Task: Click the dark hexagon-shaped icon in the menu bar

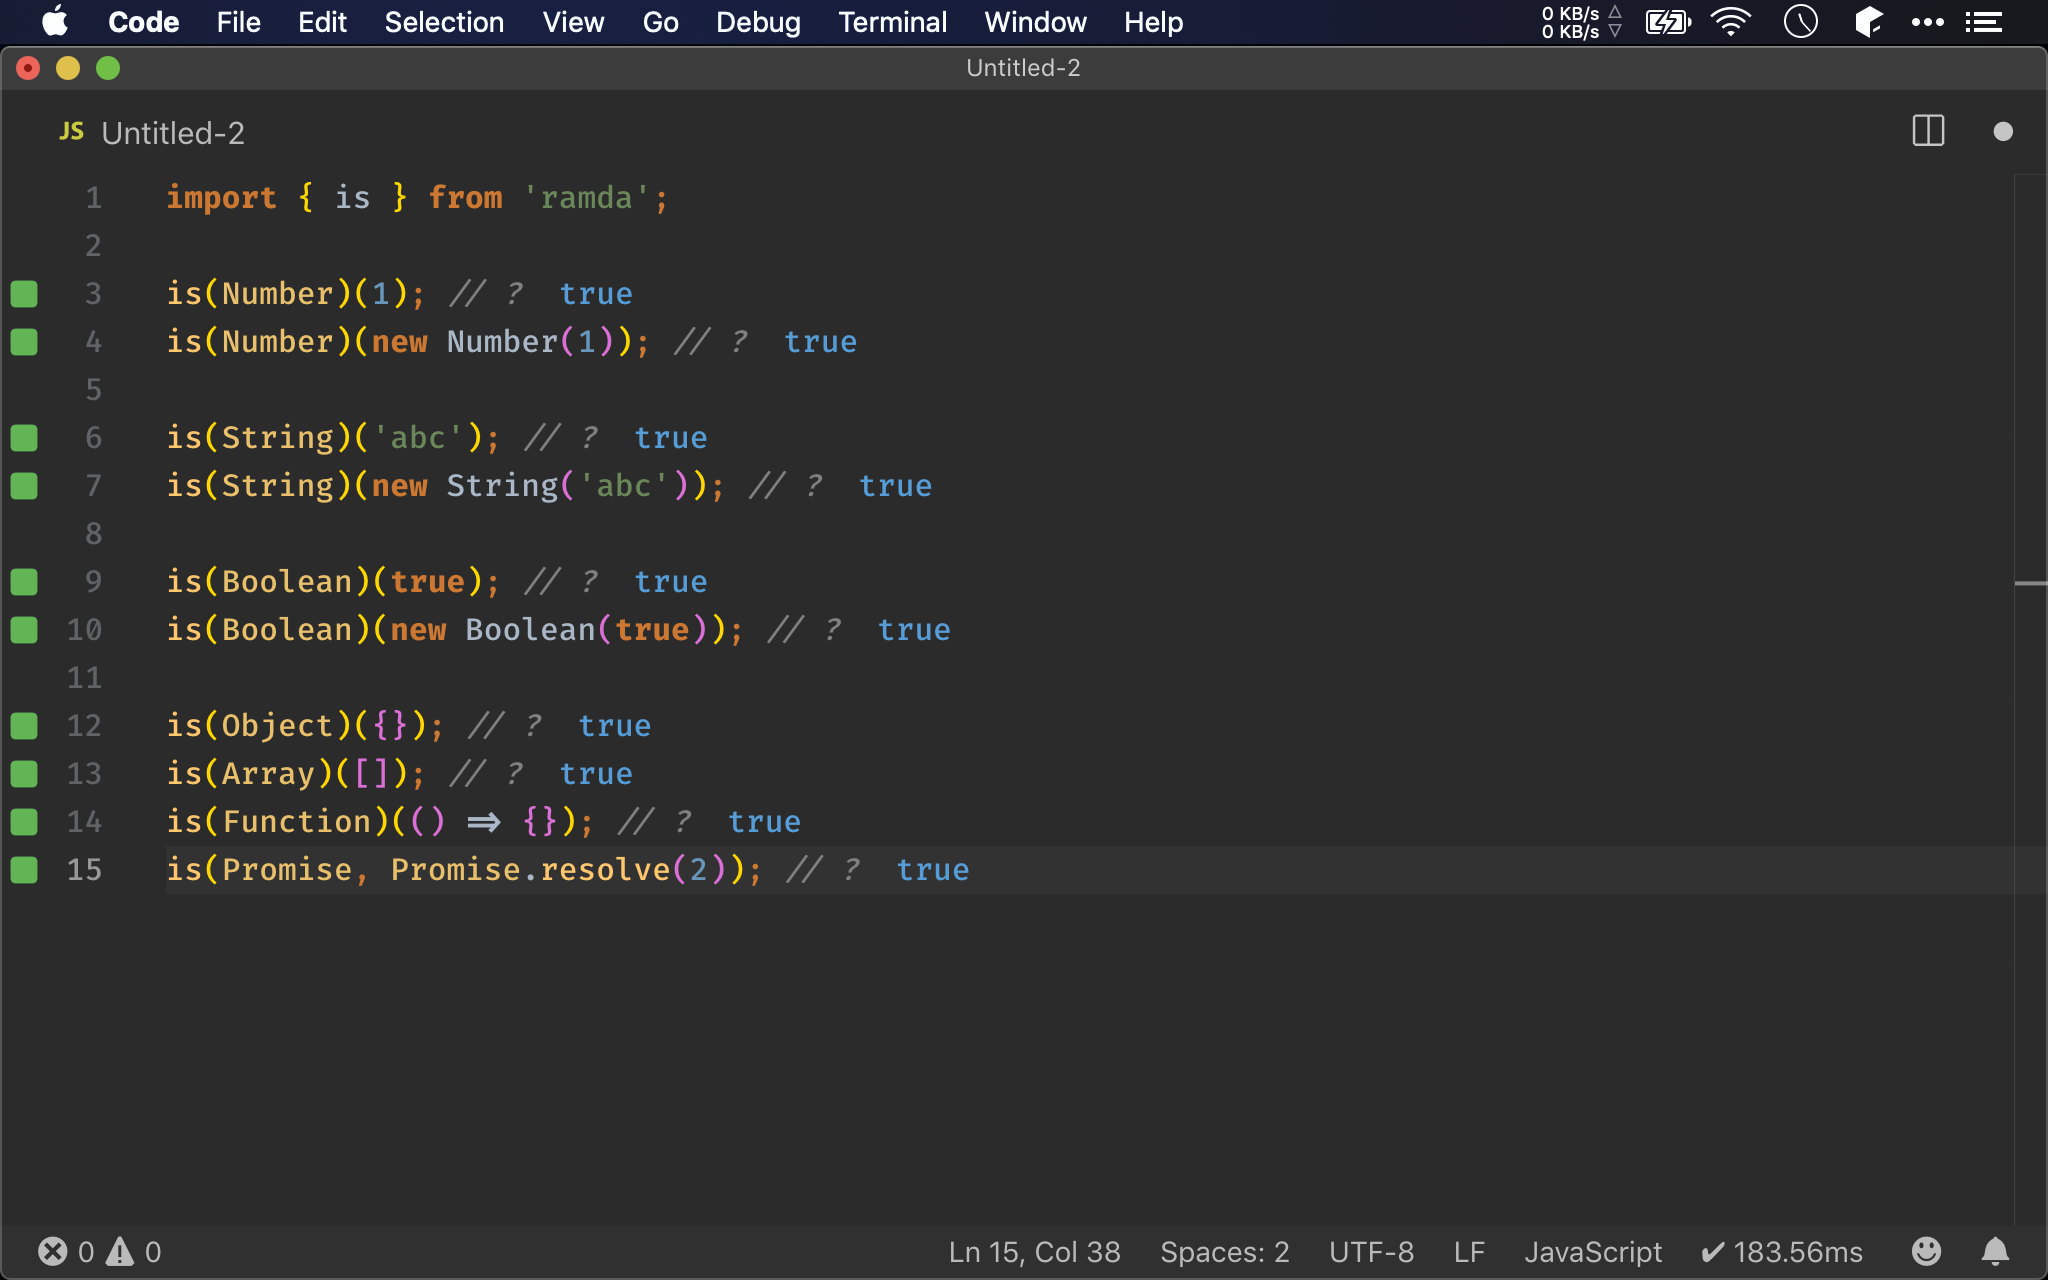Action: click(1868, 22)
